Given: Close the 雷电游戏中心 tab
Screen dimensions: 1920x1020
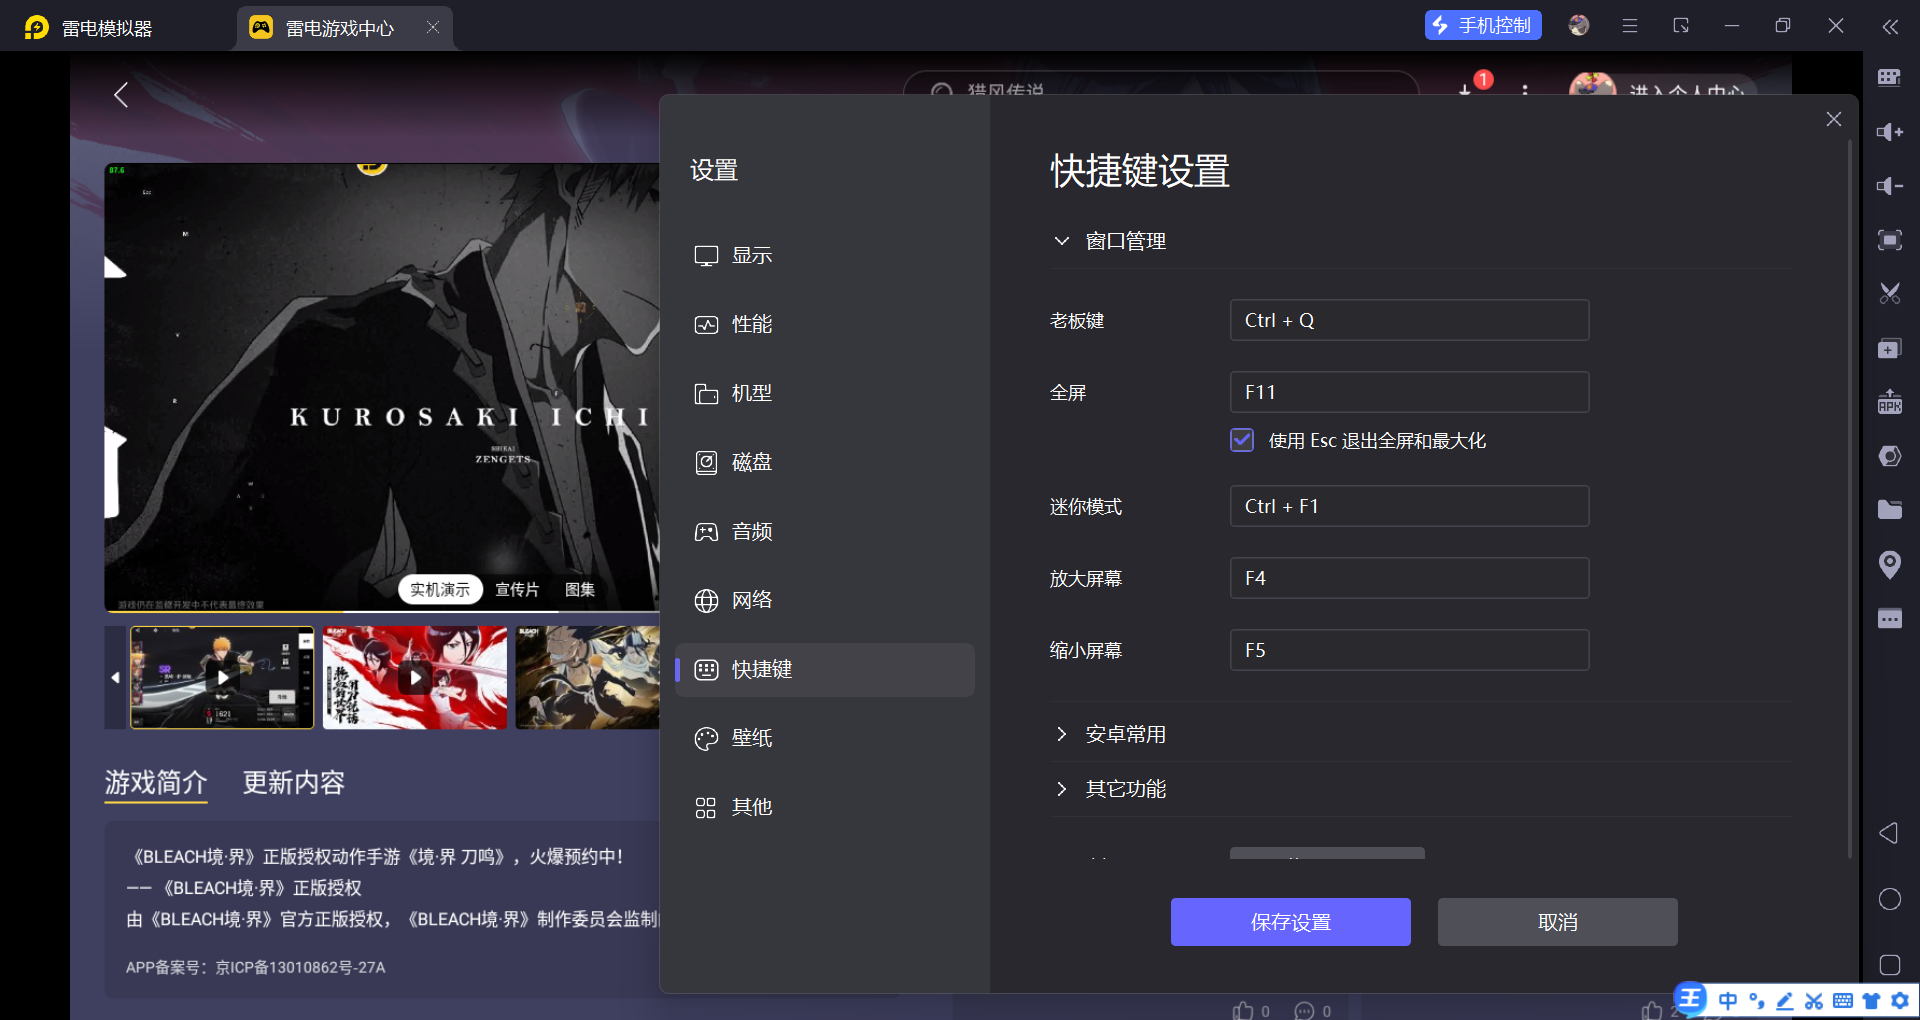Looking at the screenshot, I should (x=433, y=27).
